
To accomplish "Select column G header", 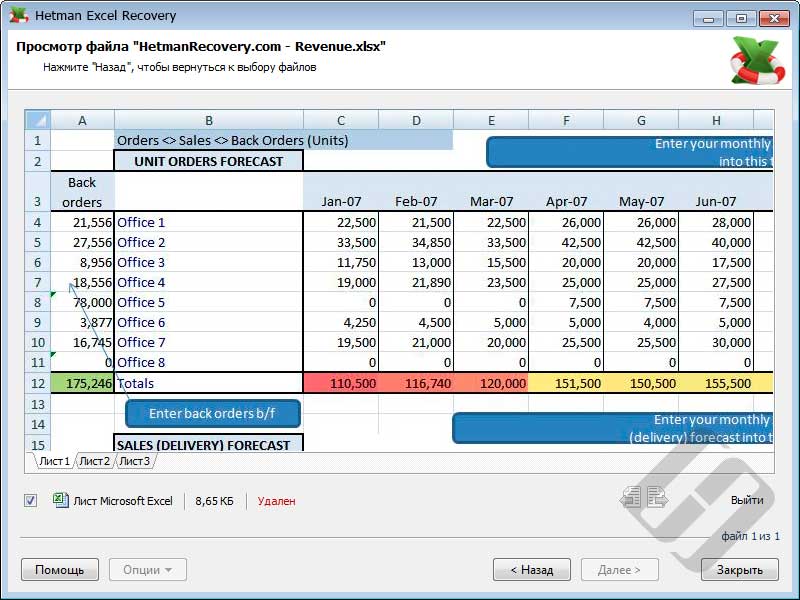I will pos(641,120).
